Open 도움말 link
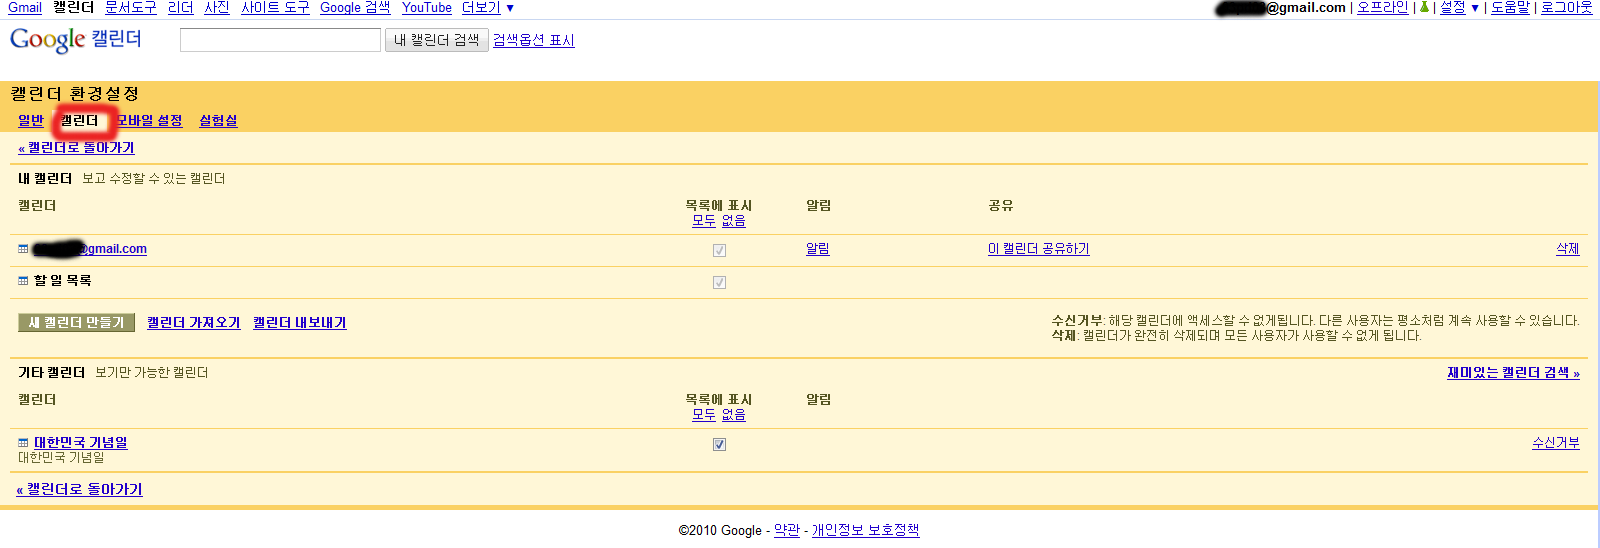Viewport: 1600px width, 548px height. tap(1510, 7)
